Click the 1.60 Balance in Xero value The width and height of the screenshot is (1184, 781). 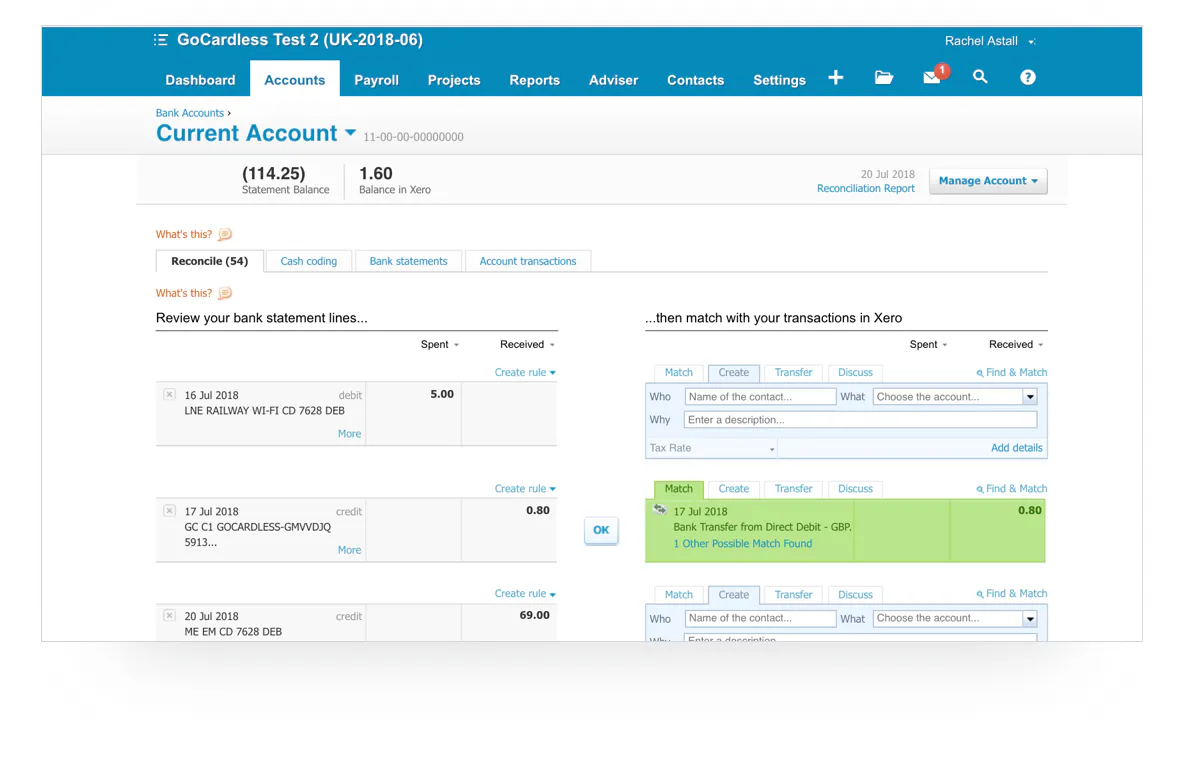[376, 174]
